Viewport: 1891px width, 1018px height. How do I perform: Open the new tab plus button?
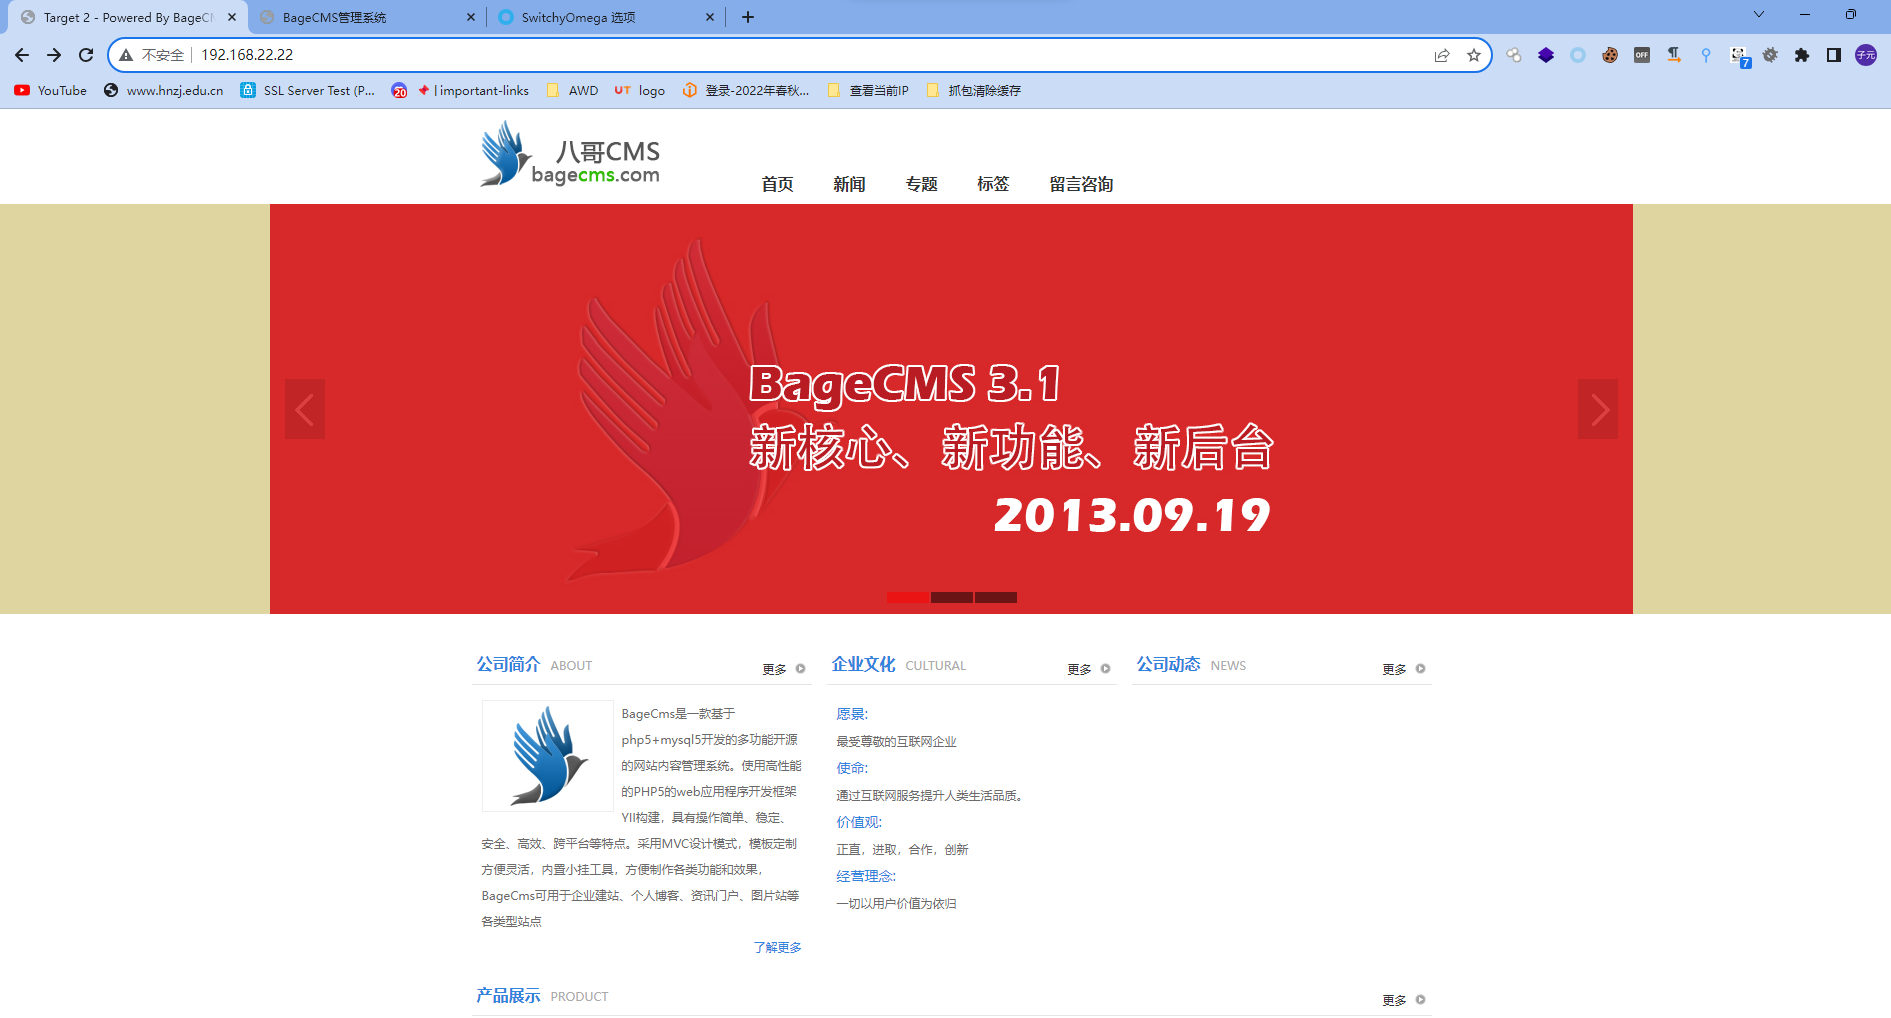click(x=748, y=17)
